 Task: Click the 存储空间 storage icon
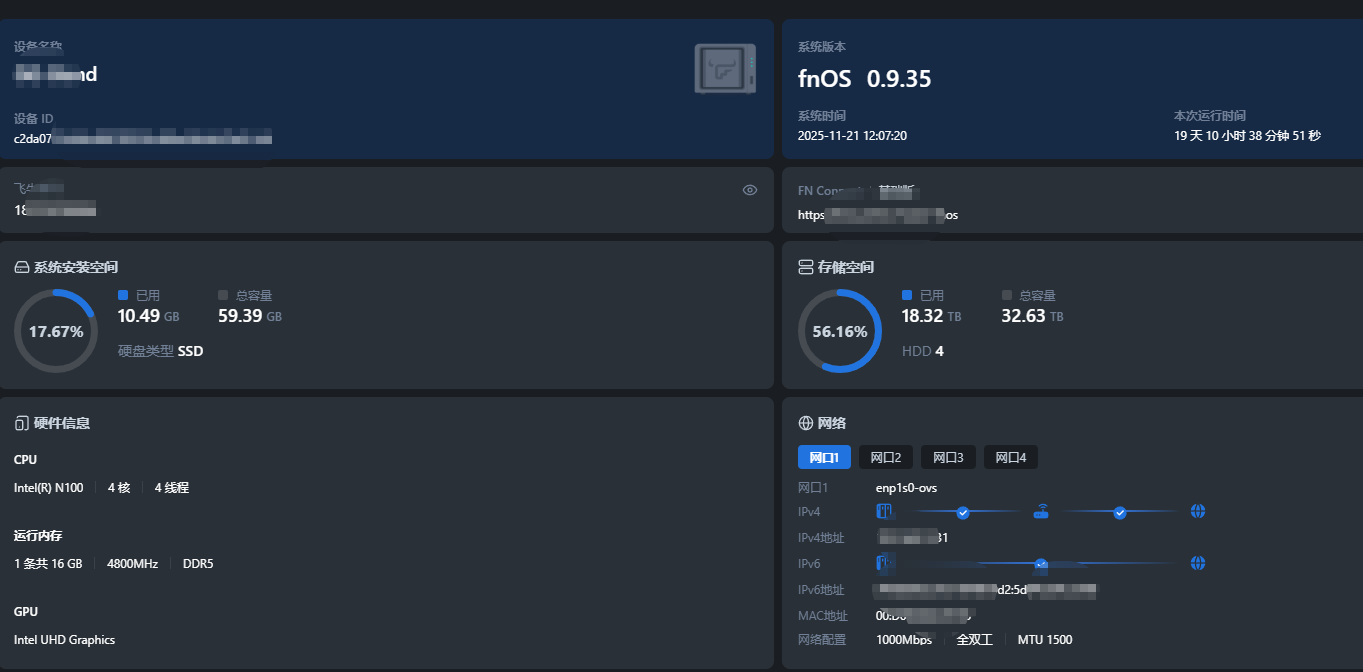point(806,267)
